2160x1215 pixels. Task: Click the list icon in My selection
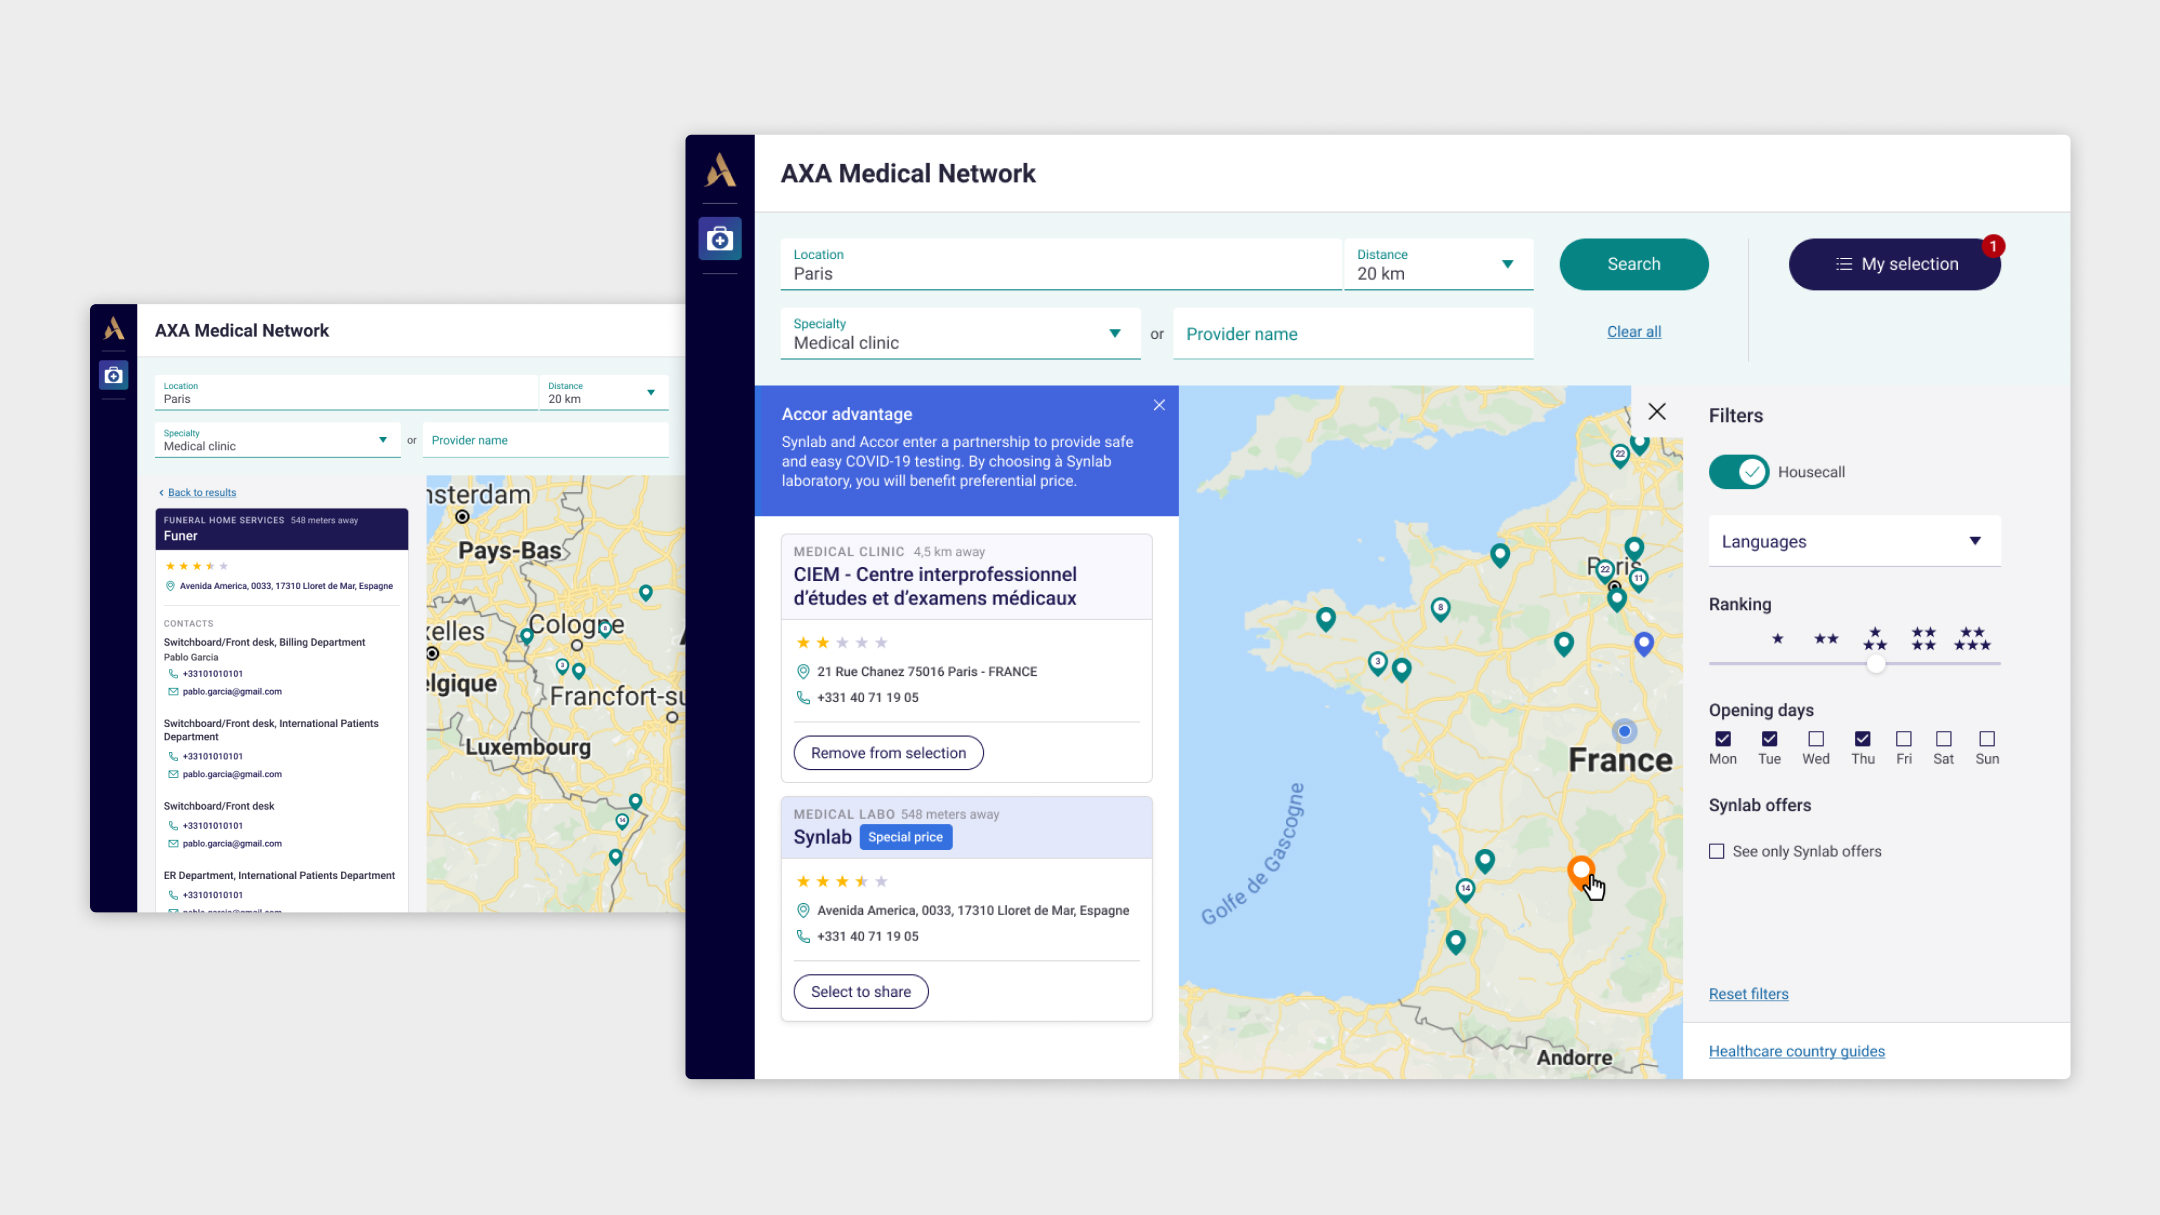tap(1843, 264)
